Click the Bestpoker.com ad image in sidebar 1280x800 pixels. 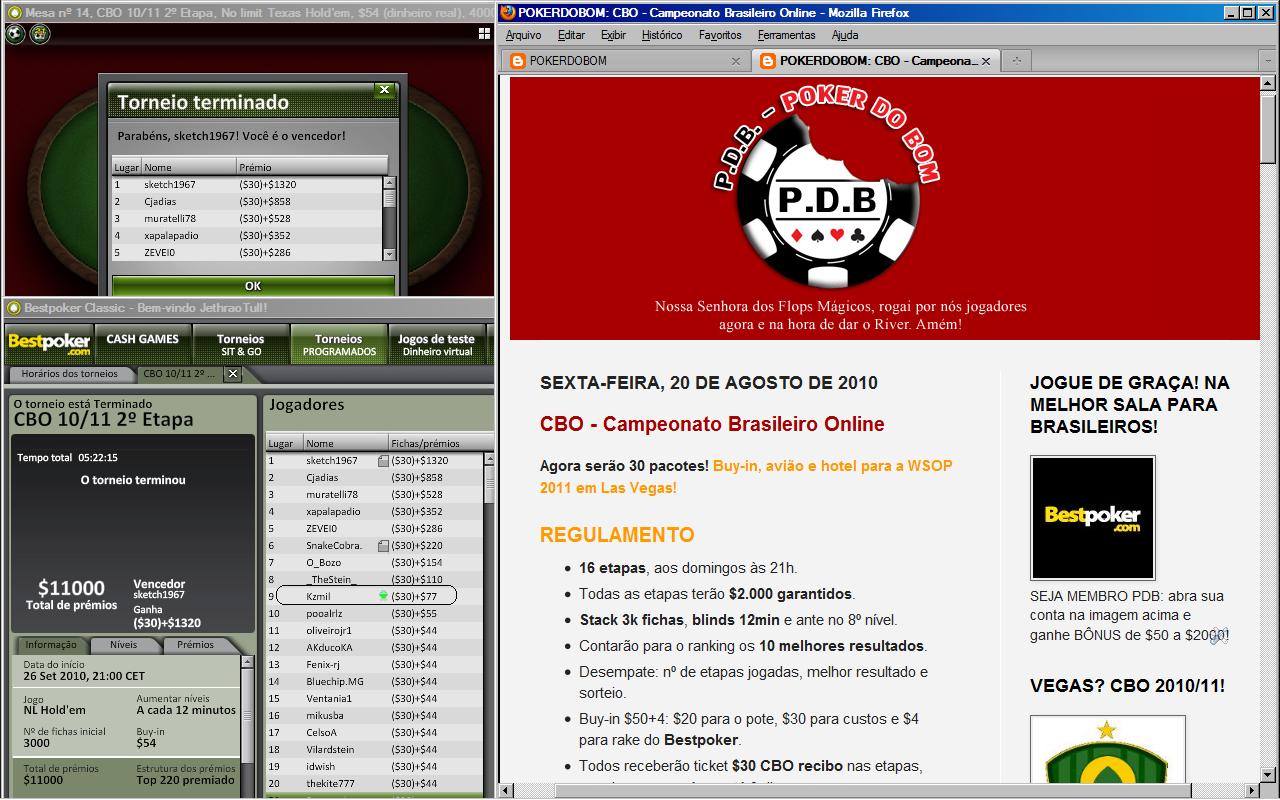(1093, 517)
